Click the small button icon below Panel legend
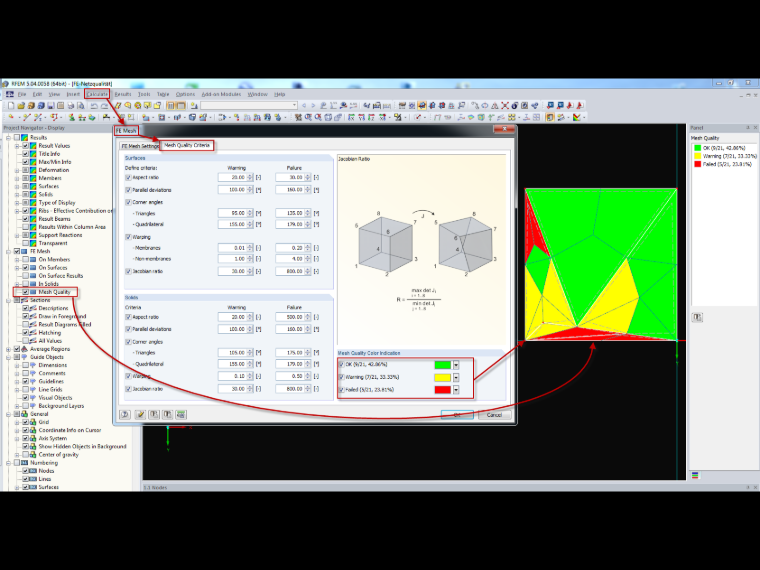 [697, 317]
